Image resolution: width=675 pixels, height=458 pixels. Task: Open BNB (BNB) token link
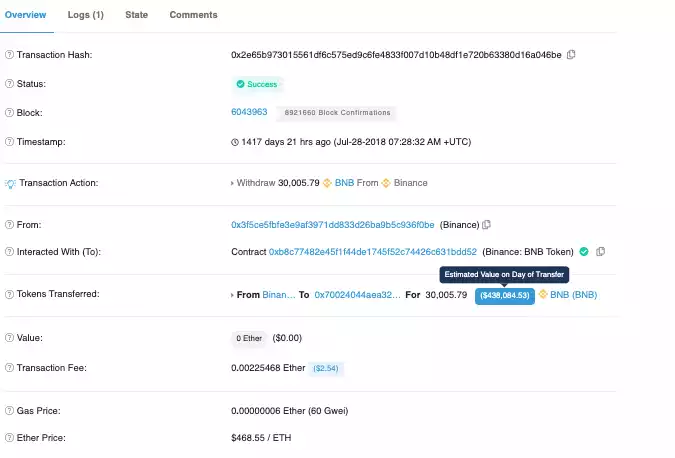(x=573, y=295)
